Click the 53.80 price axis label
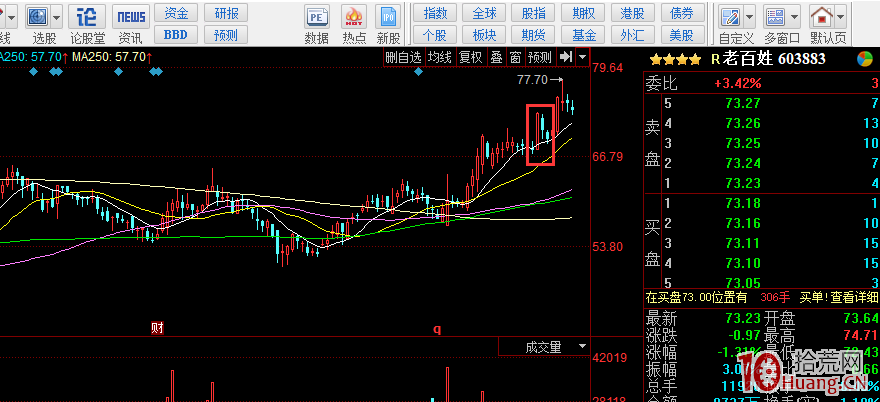This screenshot has width=880, height=402. click(608, 246)
